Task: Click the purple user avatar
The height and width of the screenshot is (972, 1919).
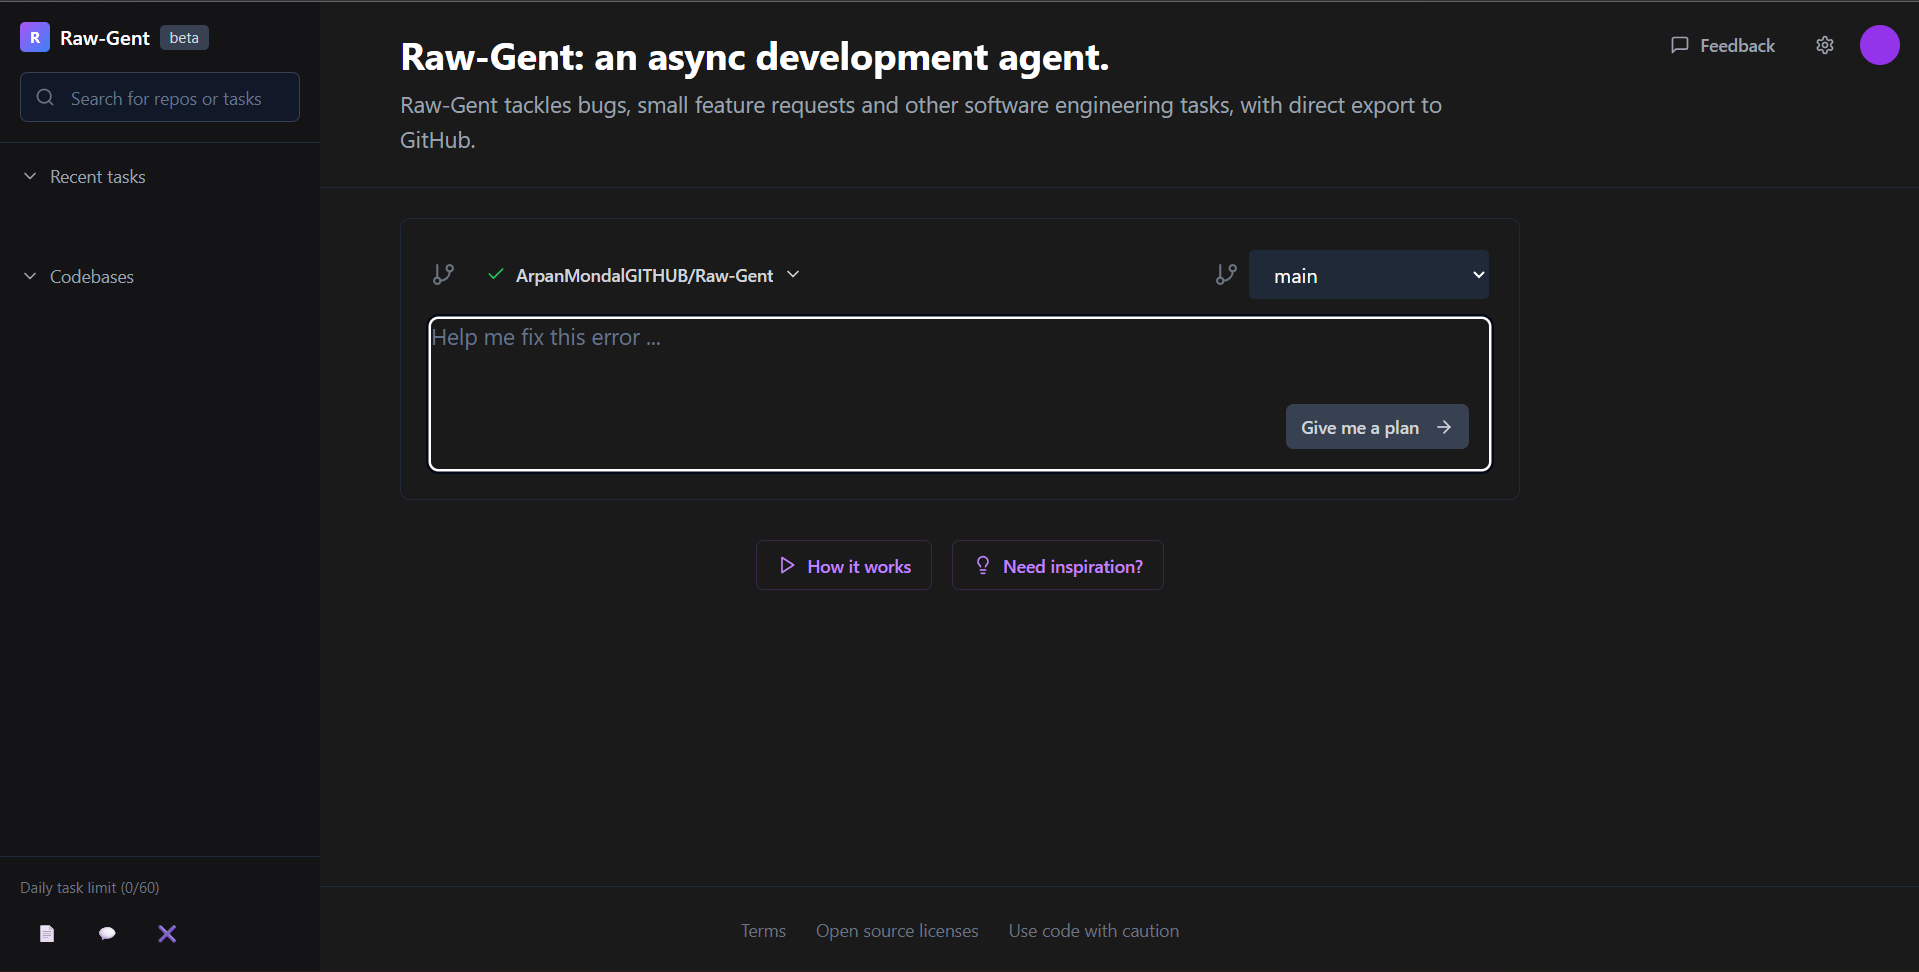Action: click(1880, 46)
